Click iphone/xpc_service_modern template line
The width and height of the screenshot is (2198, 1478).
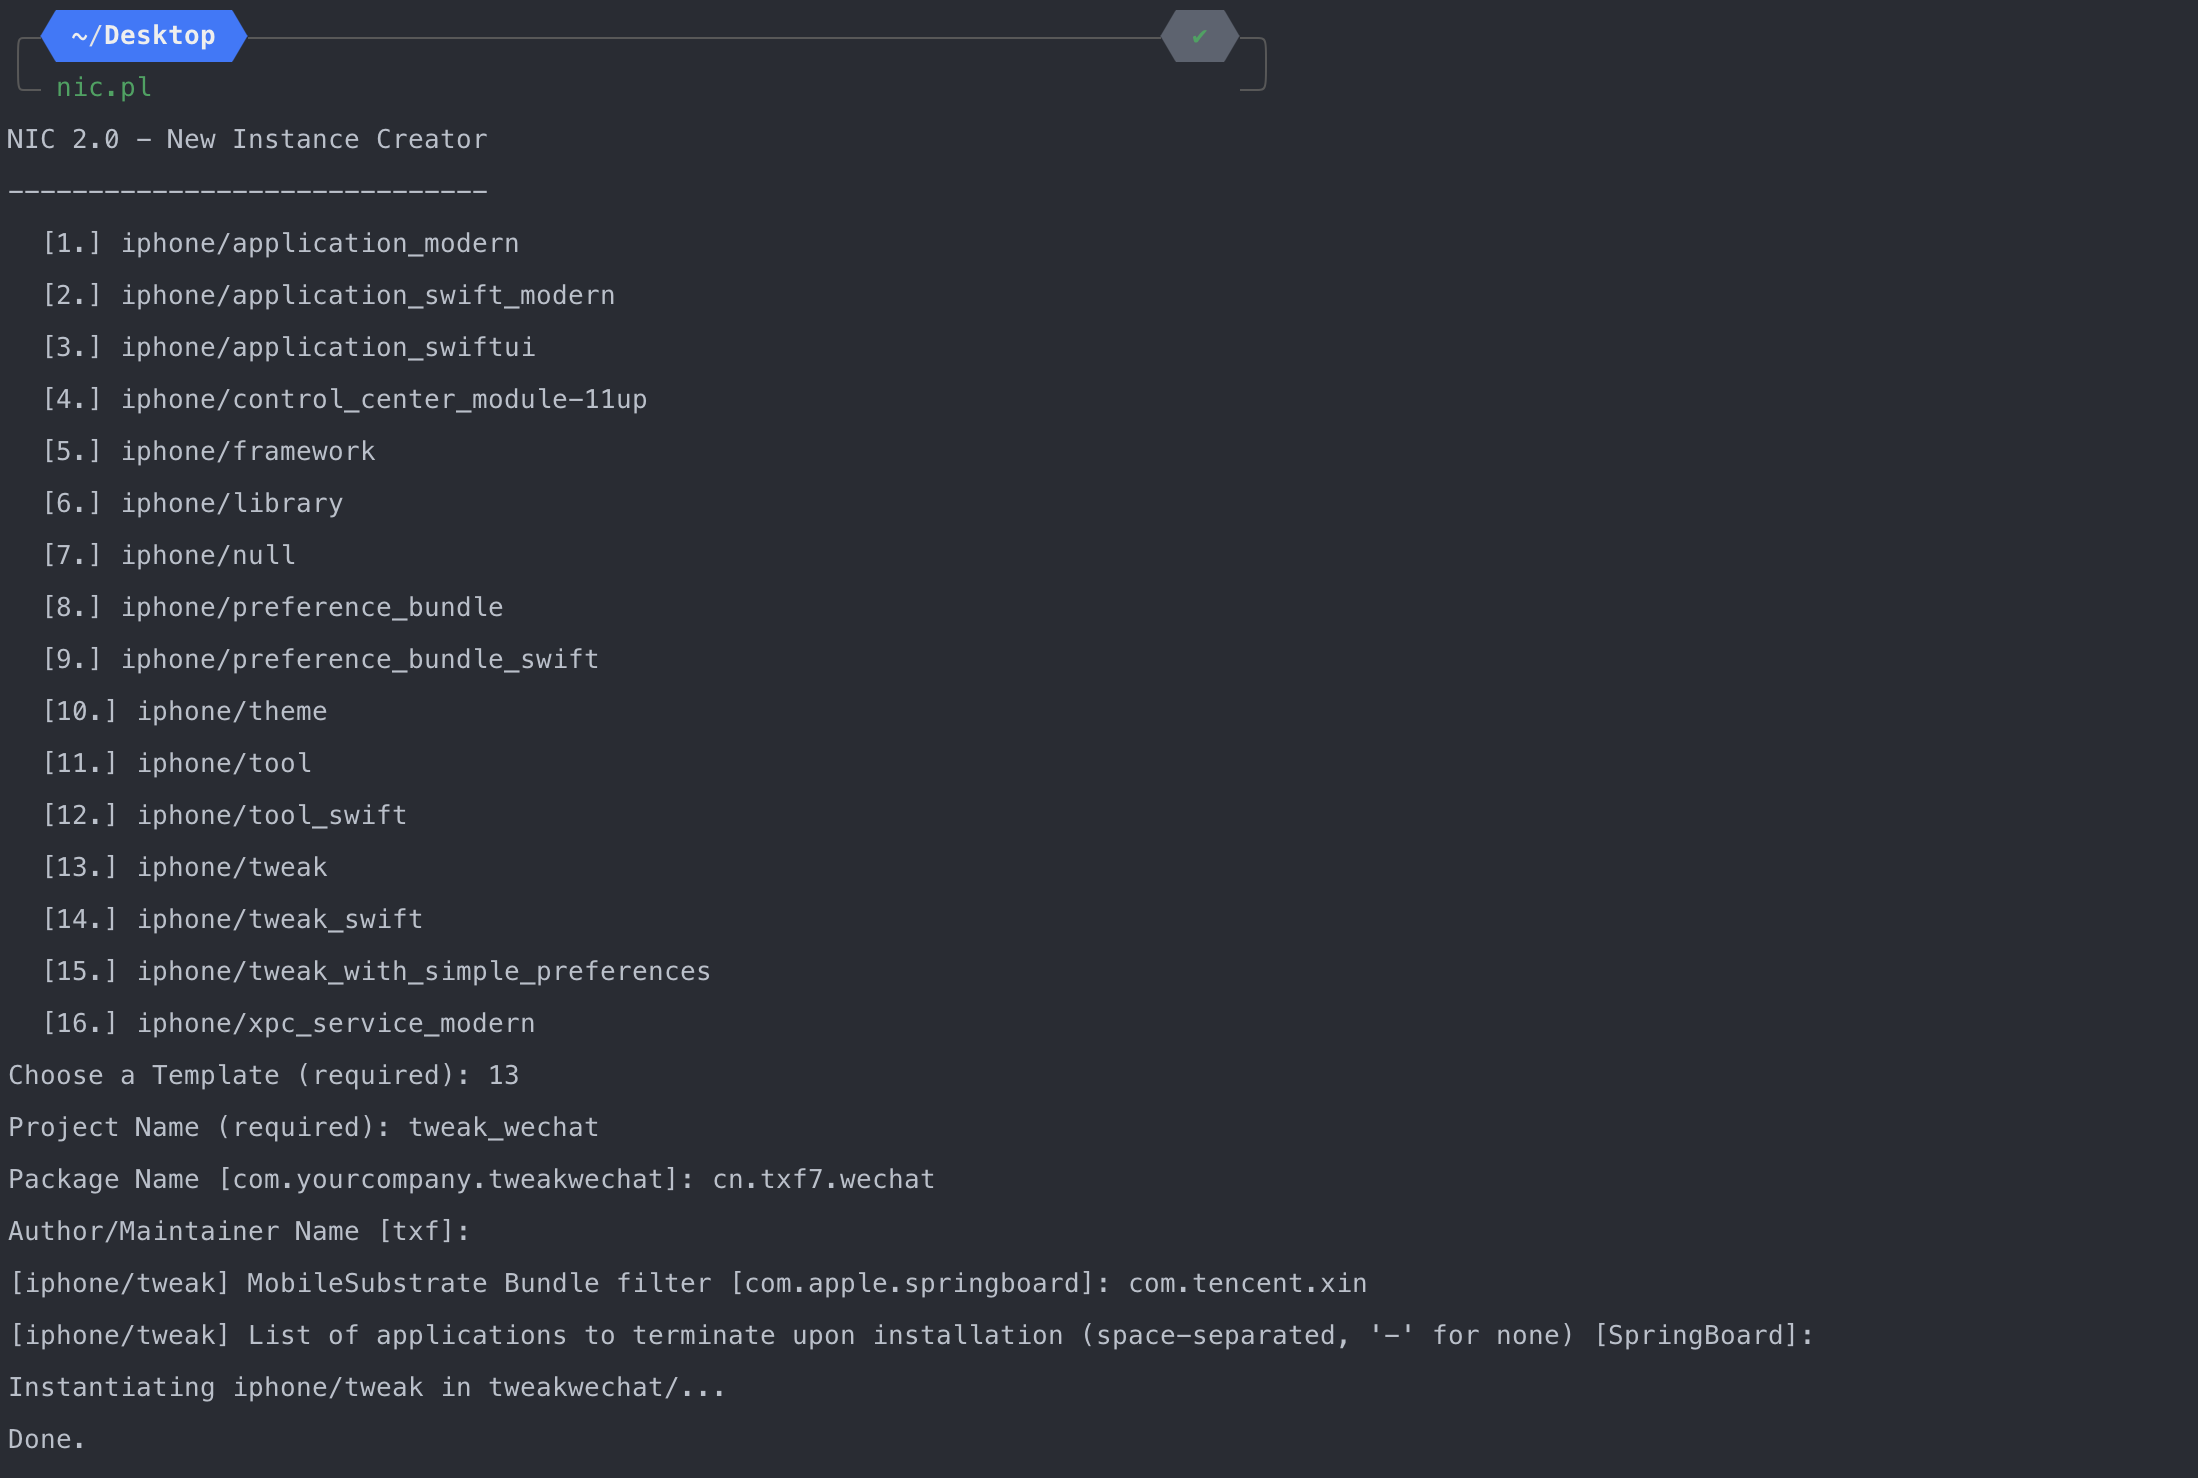point(289,1023)
